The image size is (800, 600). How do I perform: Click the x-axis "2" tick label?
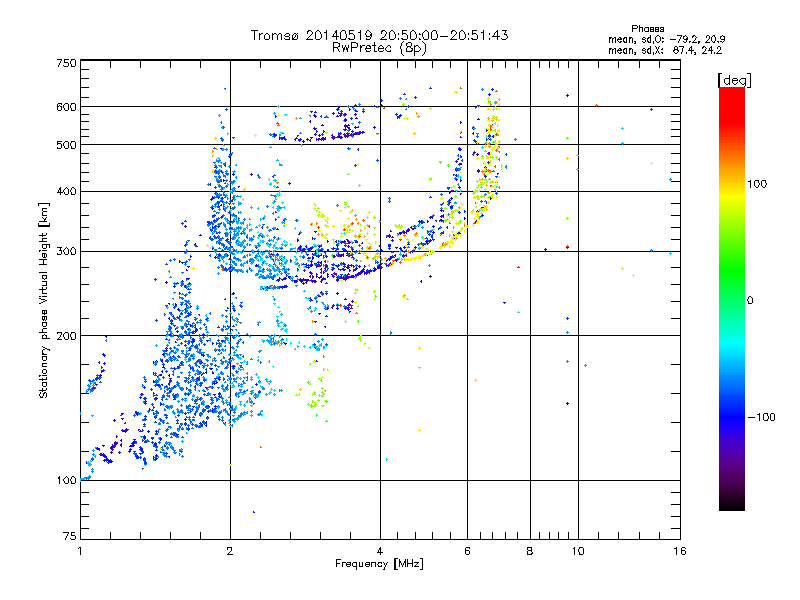[230, 551]
